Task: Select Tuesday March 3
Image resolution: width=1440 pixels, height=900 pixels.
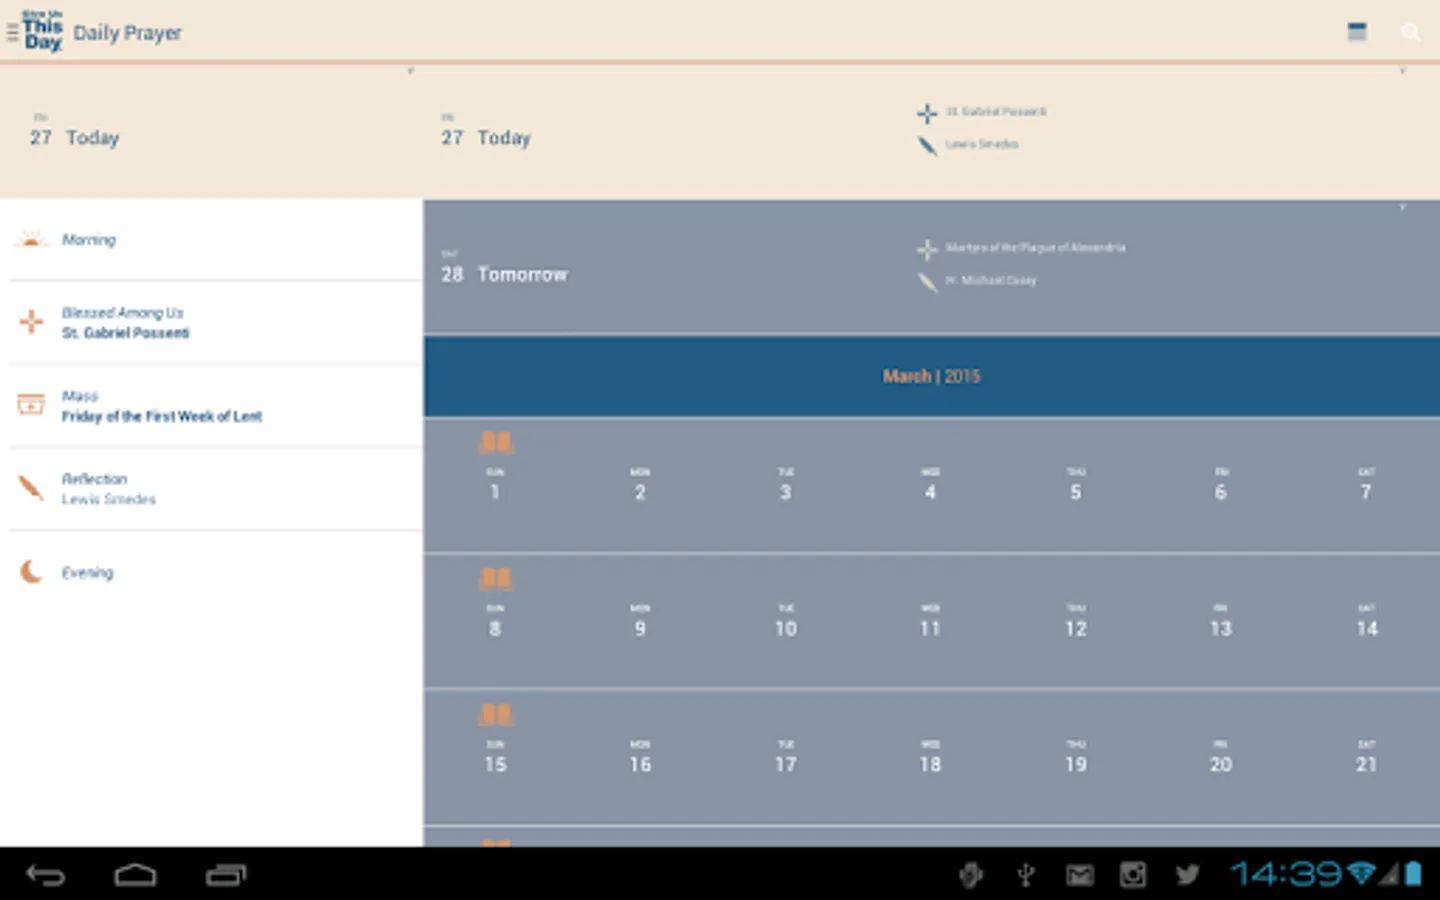Action: point(786,484)
